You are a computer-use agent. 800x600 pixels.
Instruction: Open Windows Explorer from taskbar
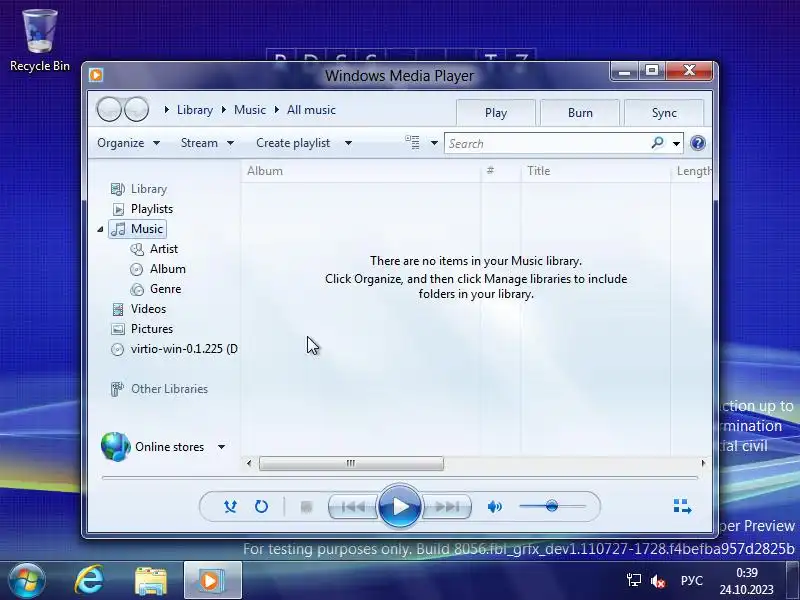[151, 581]
